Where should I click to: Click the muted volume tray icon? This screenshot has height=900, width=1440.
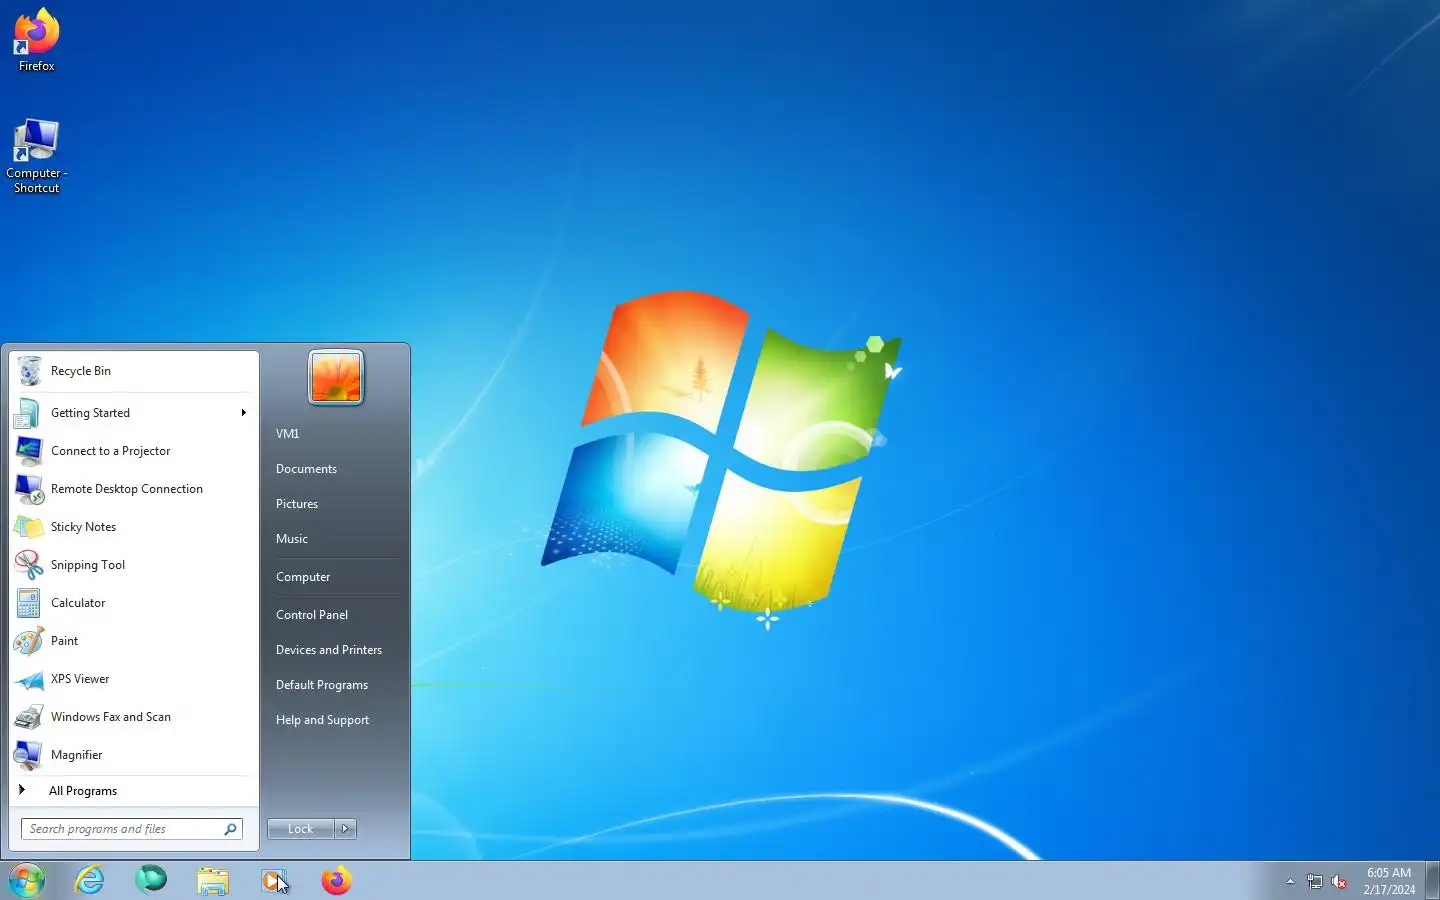pyautogui.click(x=1339, y=882)
